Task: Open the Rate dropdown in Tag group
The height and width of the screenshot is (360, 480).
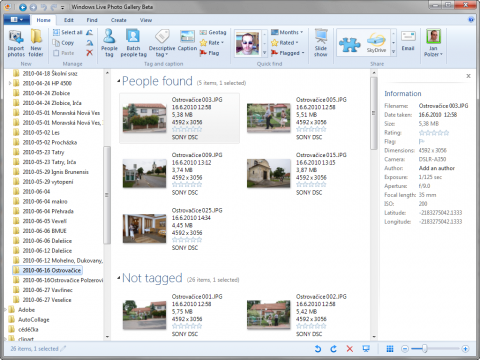Action: (212, 43)
